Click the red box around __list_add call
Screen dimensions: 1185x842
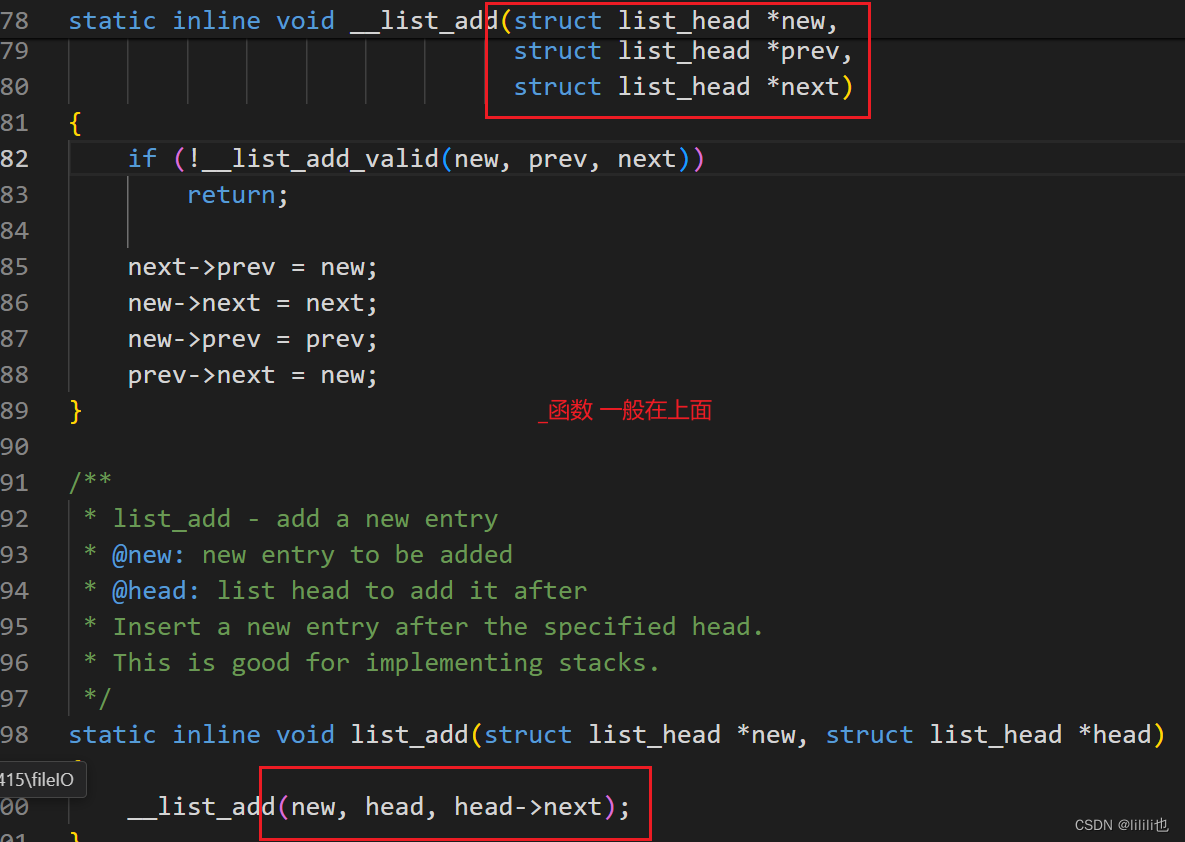(x=455, y=803)
